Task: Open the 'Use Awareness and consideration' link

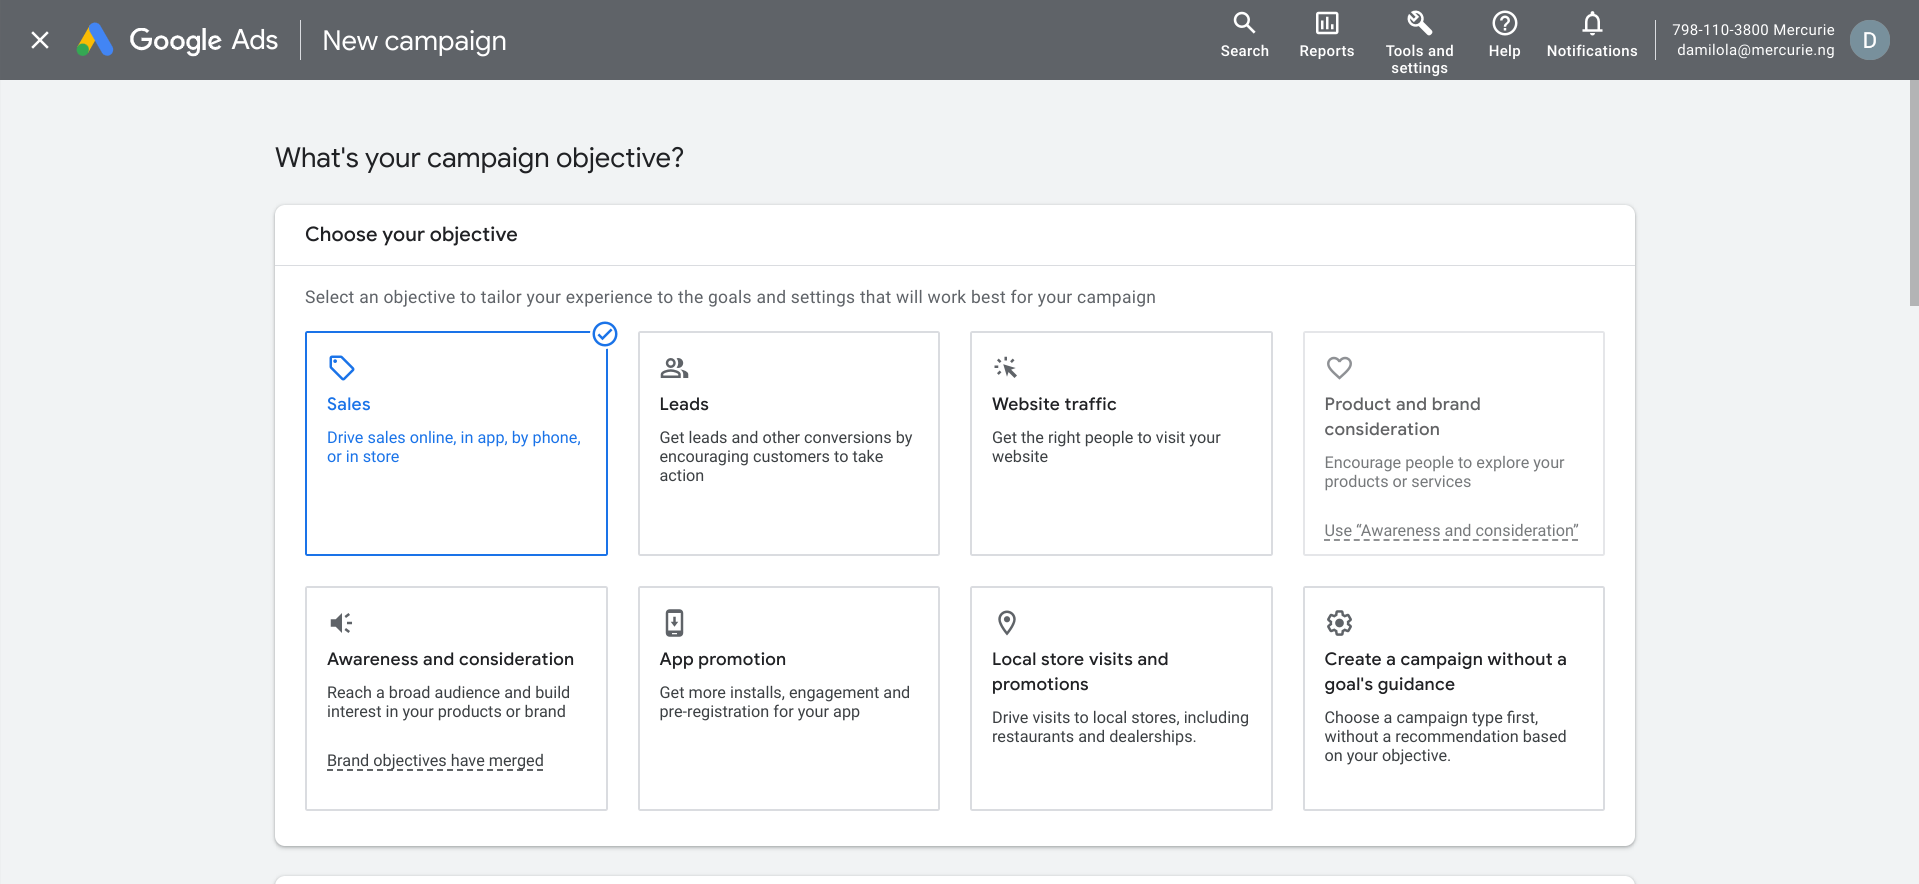Action: [1451, 531]
